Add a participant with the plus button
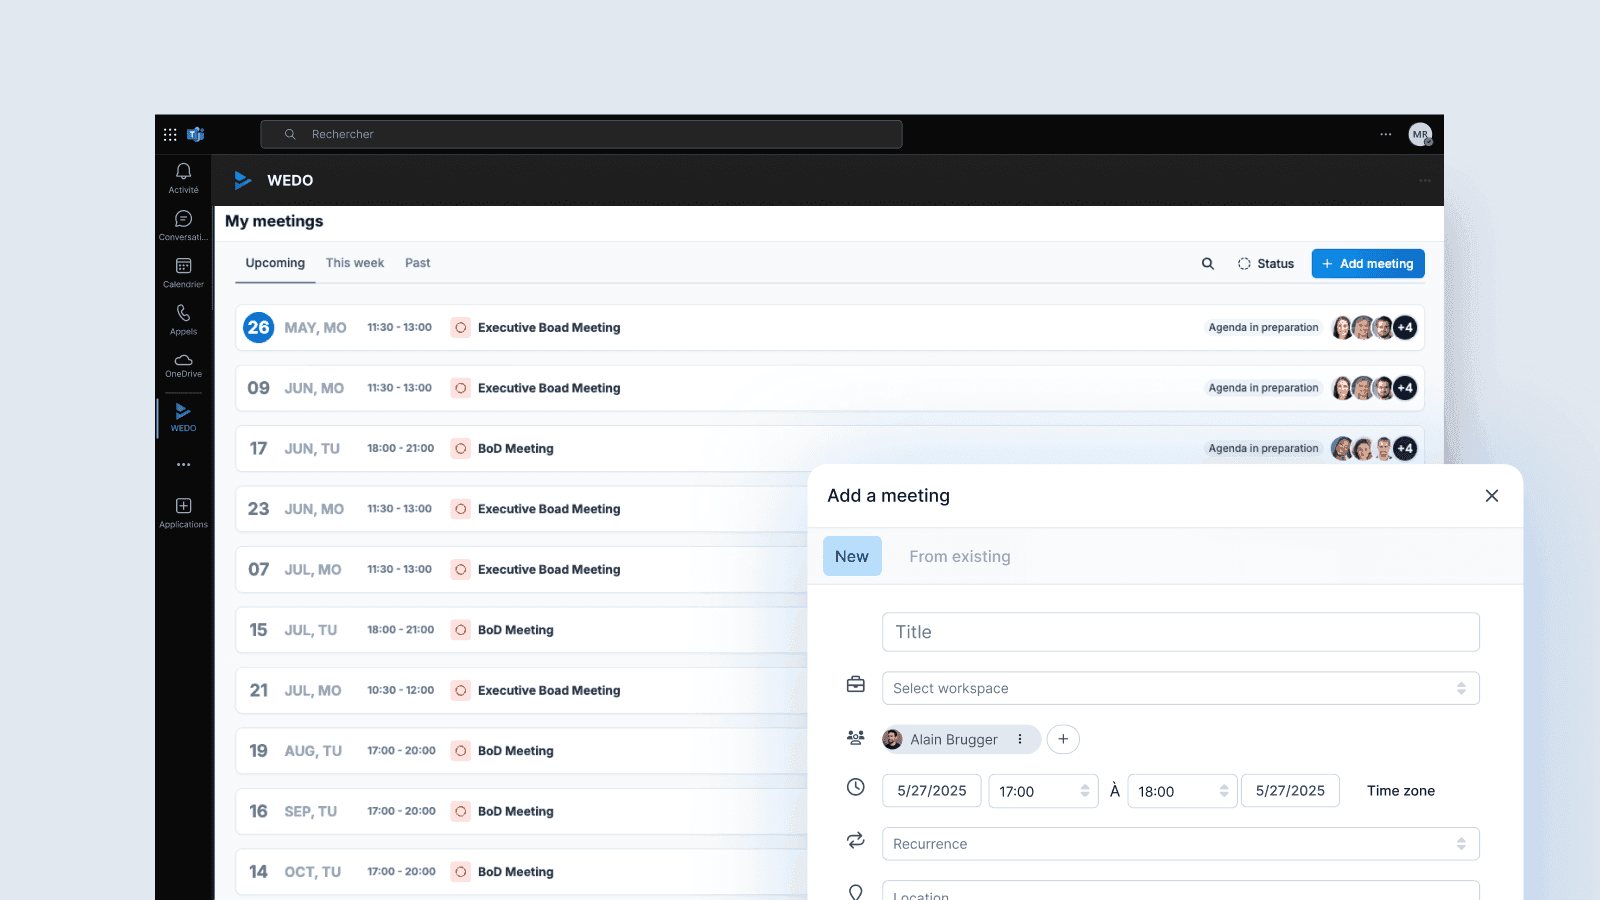This screenshot has height=900, width=1600. coord(1063,739)
